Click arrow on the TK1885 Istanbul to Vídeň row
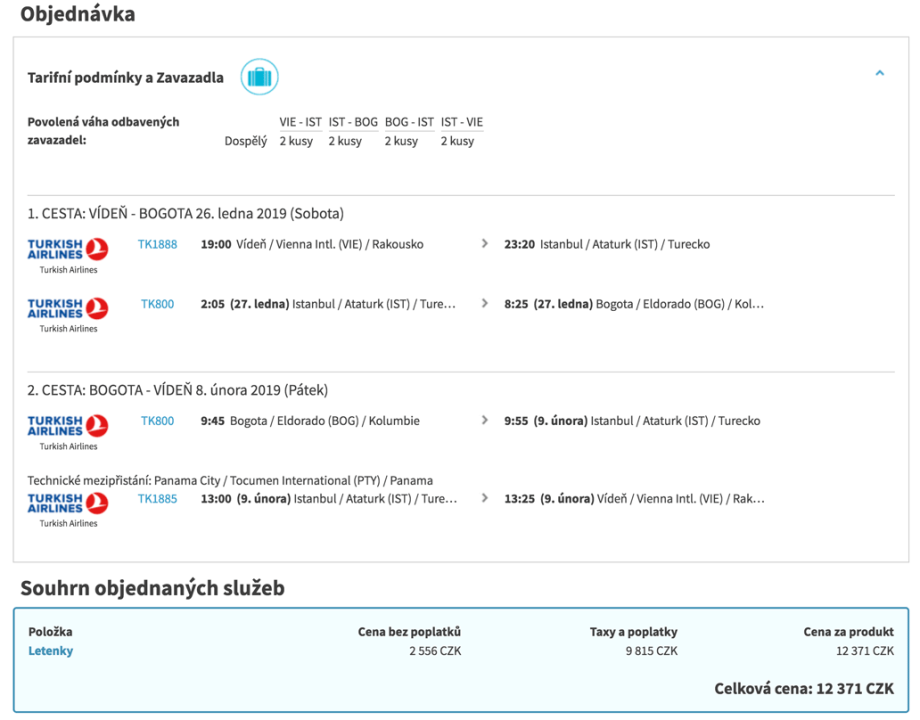The image size is (920, 720). (485, 498)
